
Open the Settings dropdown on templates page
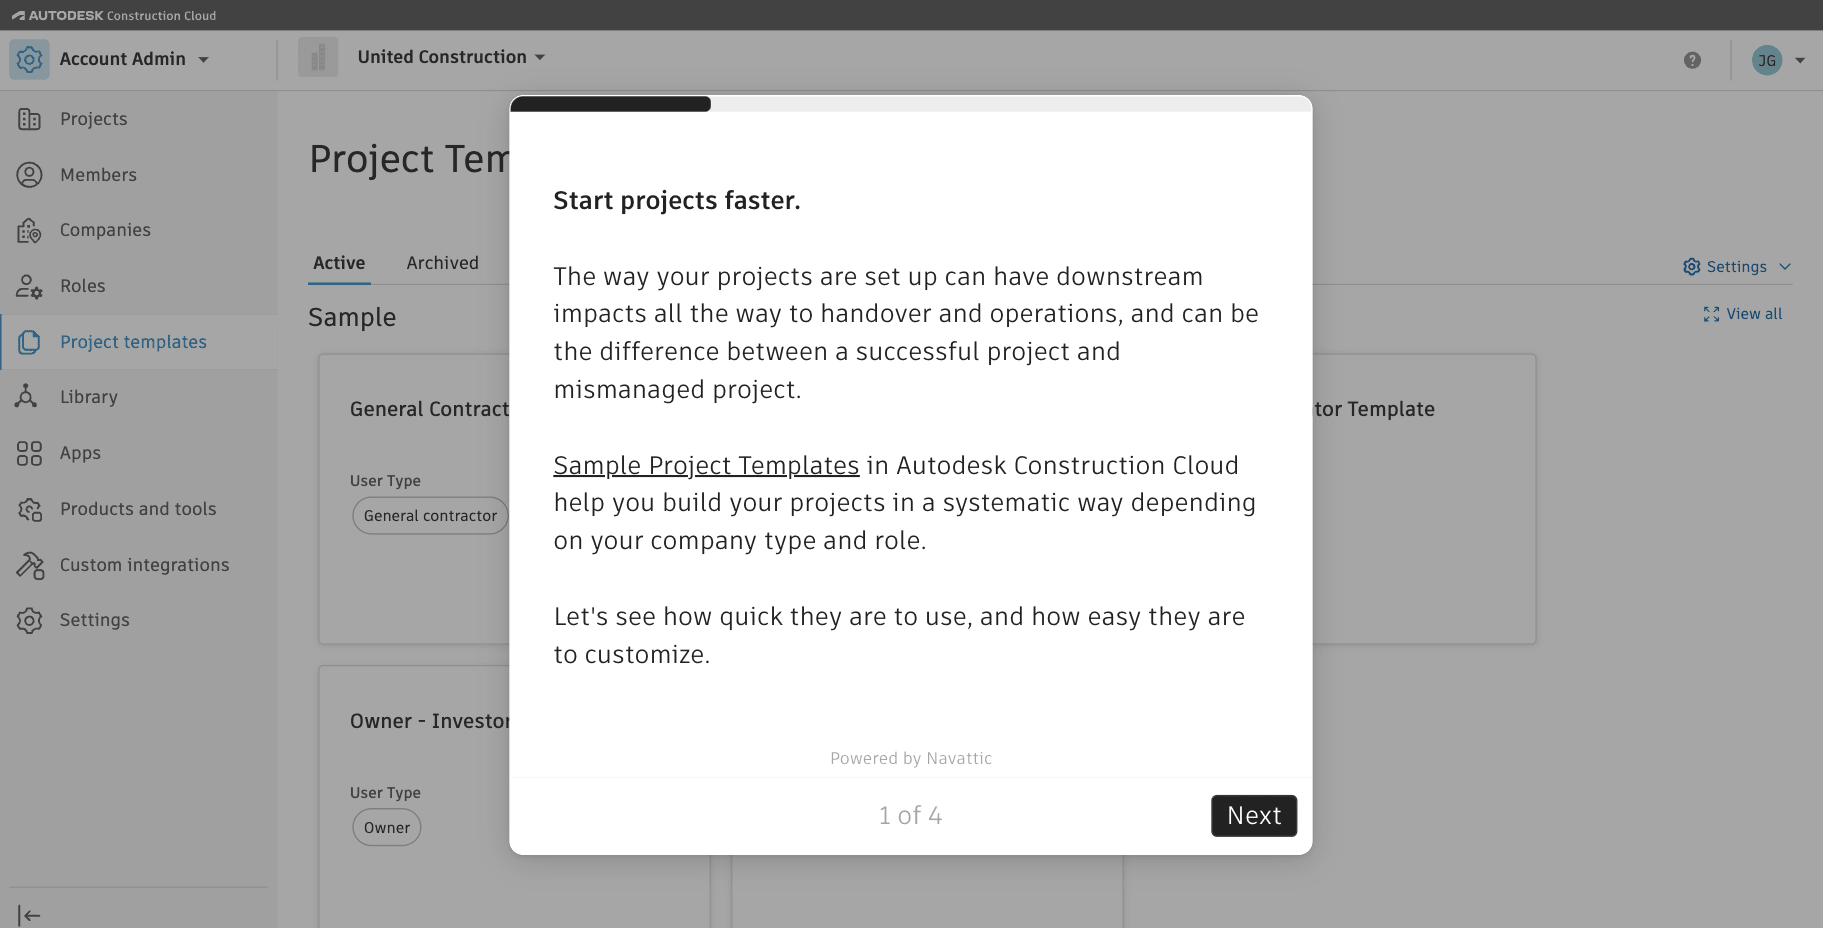click(1737, 267)
